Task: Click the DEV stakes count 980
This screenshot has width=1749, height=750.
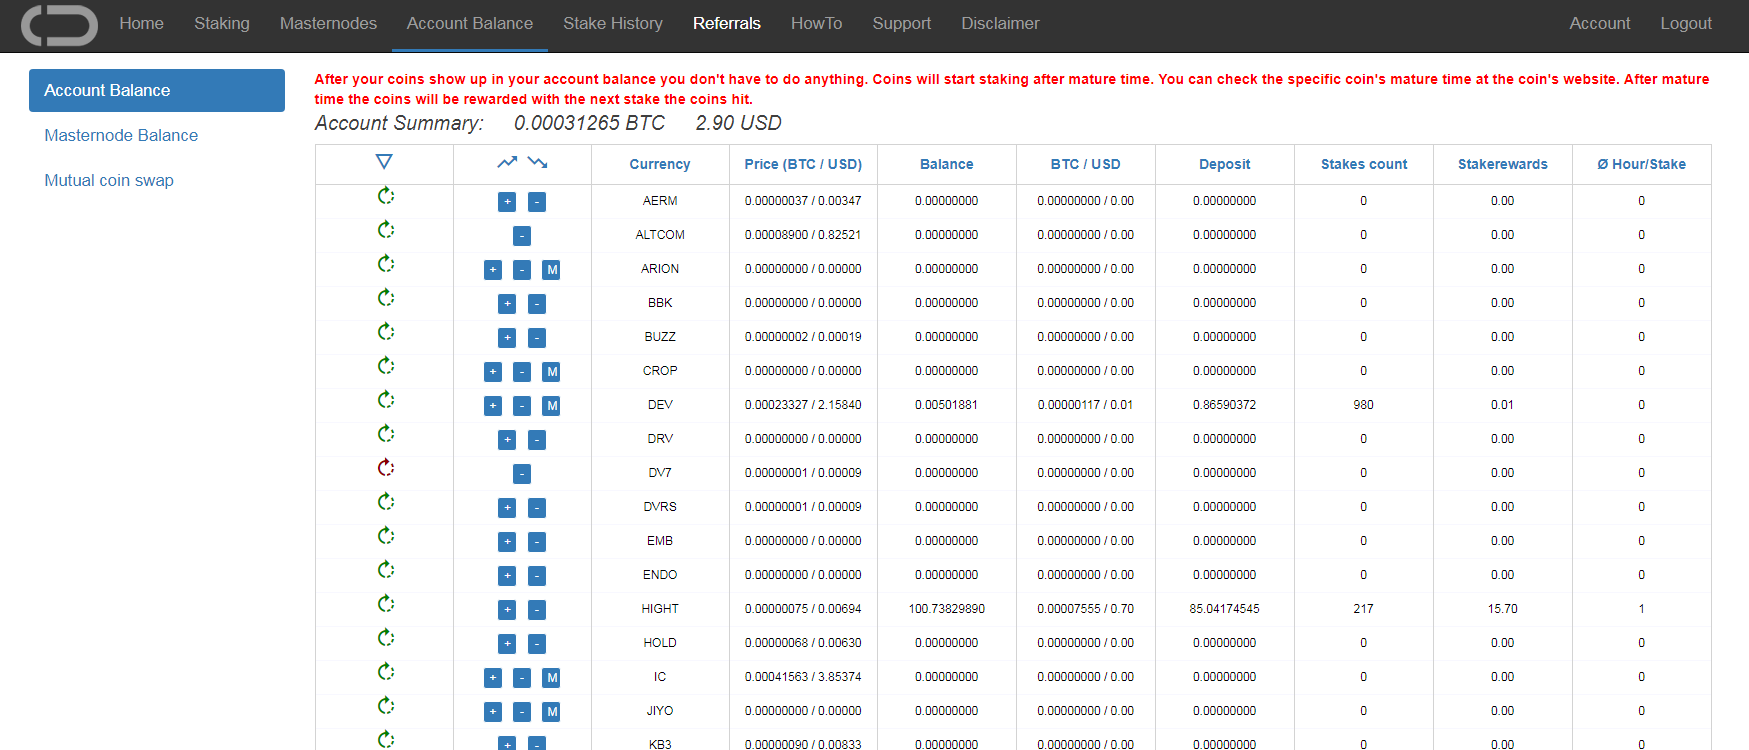Action: pos(1363,405)
